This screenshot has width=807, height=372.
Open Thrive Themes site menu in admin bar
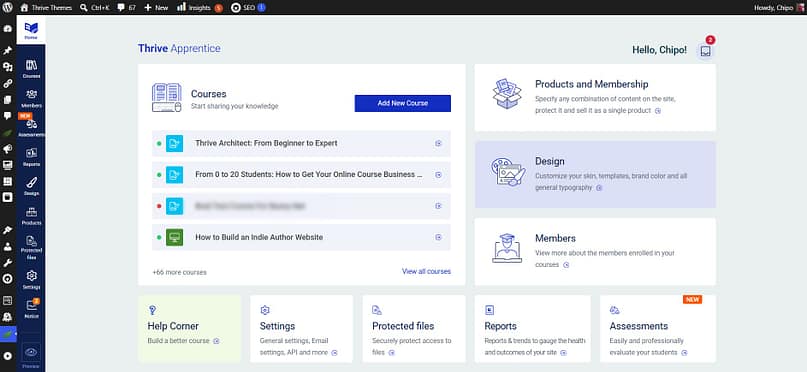tap(46, 8)
